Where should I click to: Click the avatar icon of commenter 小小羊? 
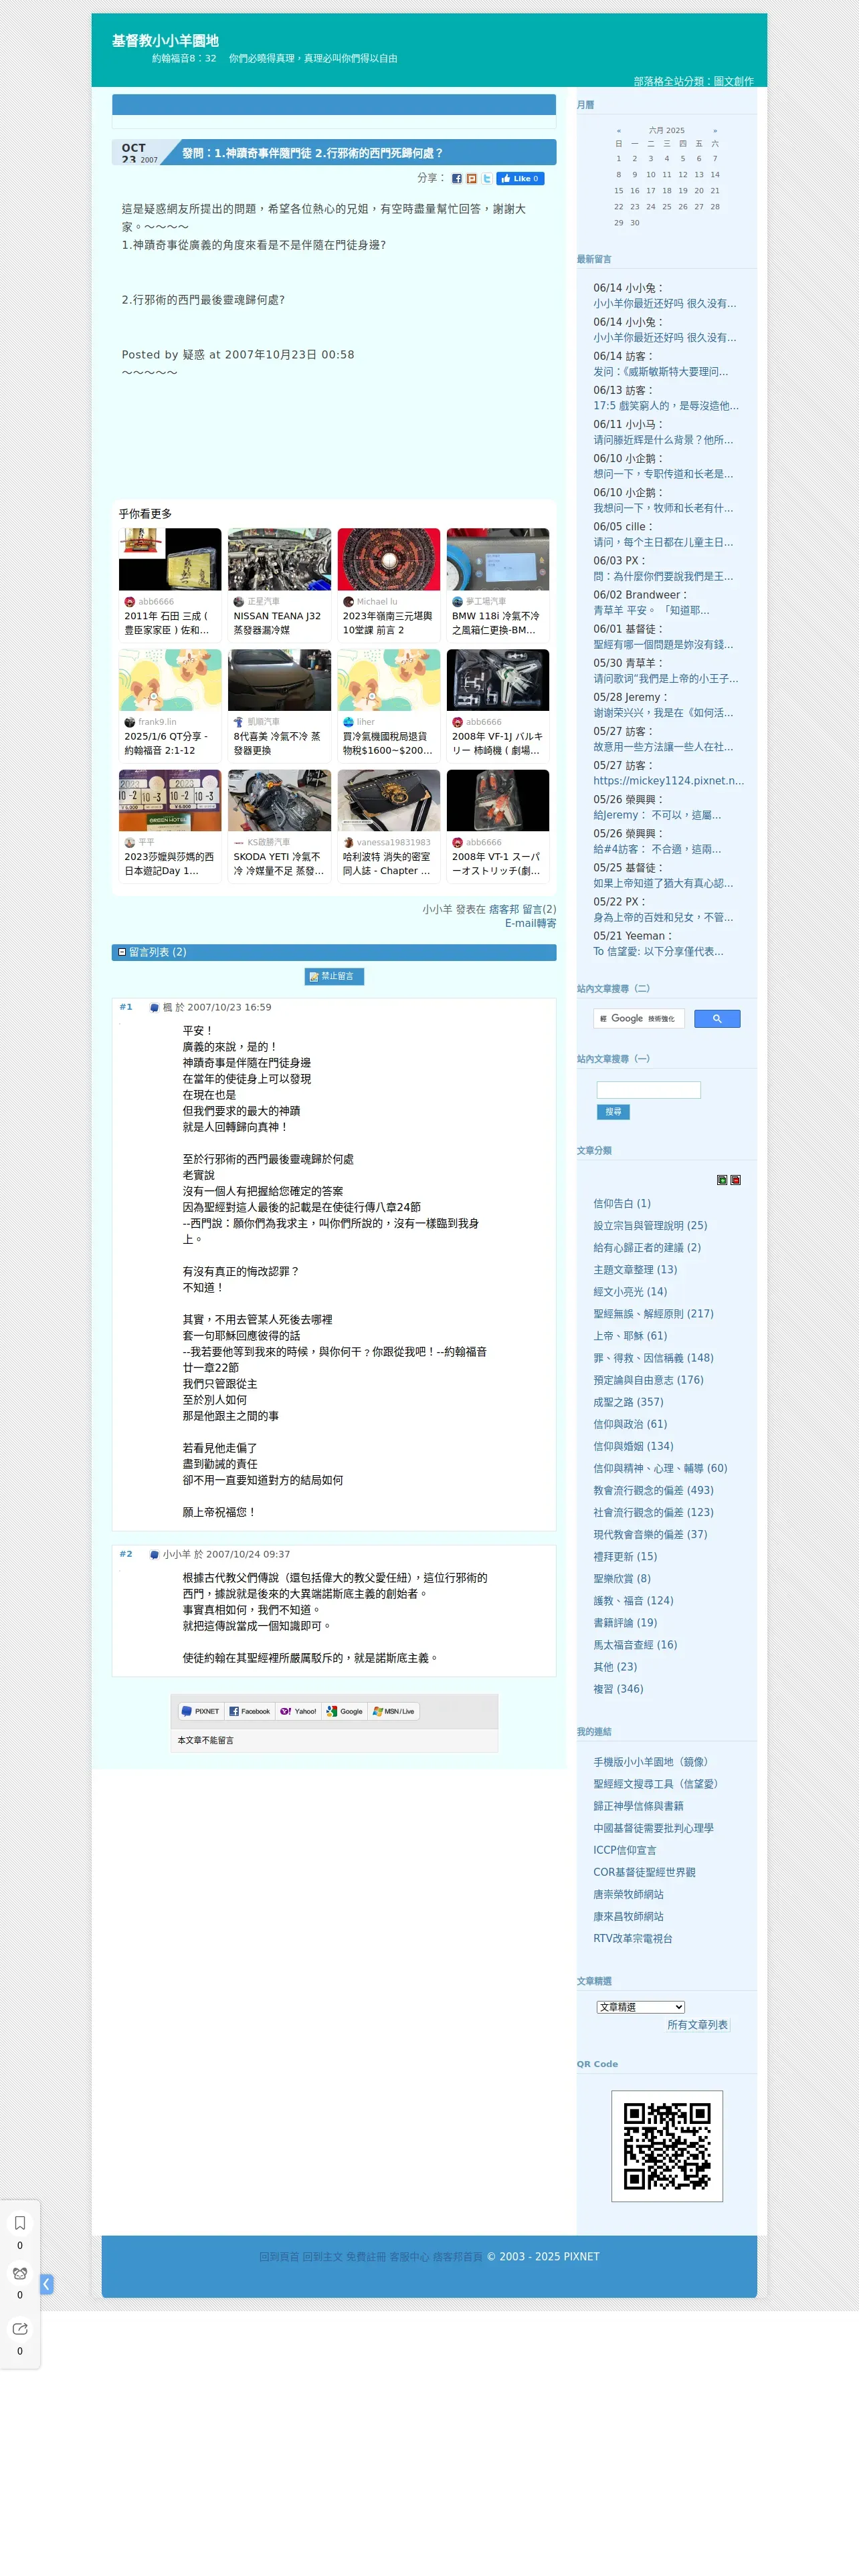(x=154, y=1555)
